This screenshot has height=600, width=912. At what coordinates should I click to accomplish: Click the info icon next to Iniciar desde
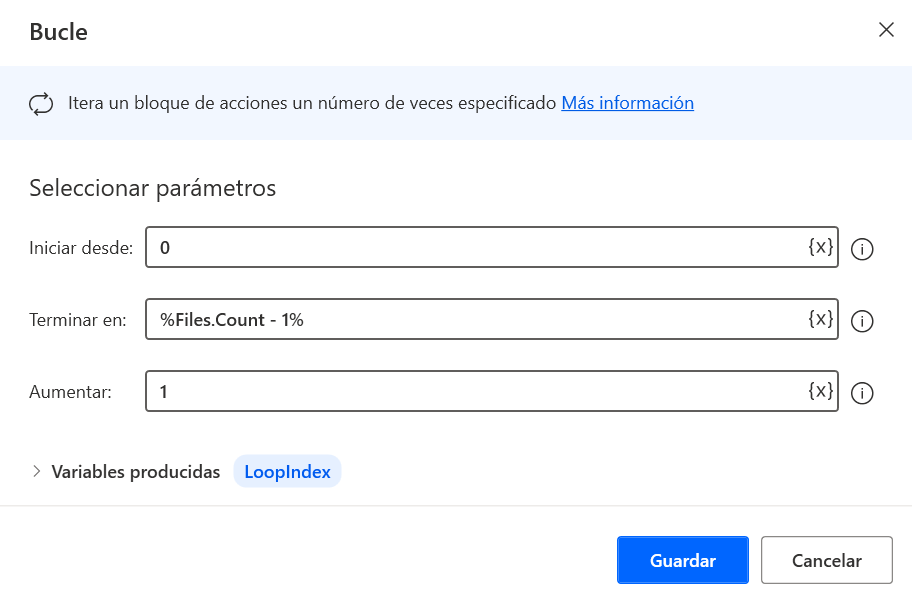(862, 249)
